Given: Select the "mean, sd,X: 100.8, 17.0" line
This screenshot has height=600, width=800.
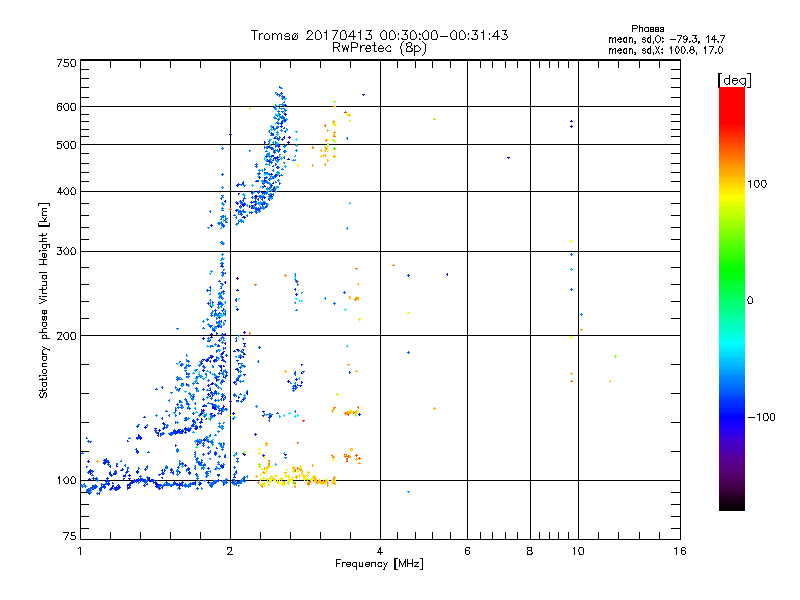Looking at the screenshot, I should point(665,50).
